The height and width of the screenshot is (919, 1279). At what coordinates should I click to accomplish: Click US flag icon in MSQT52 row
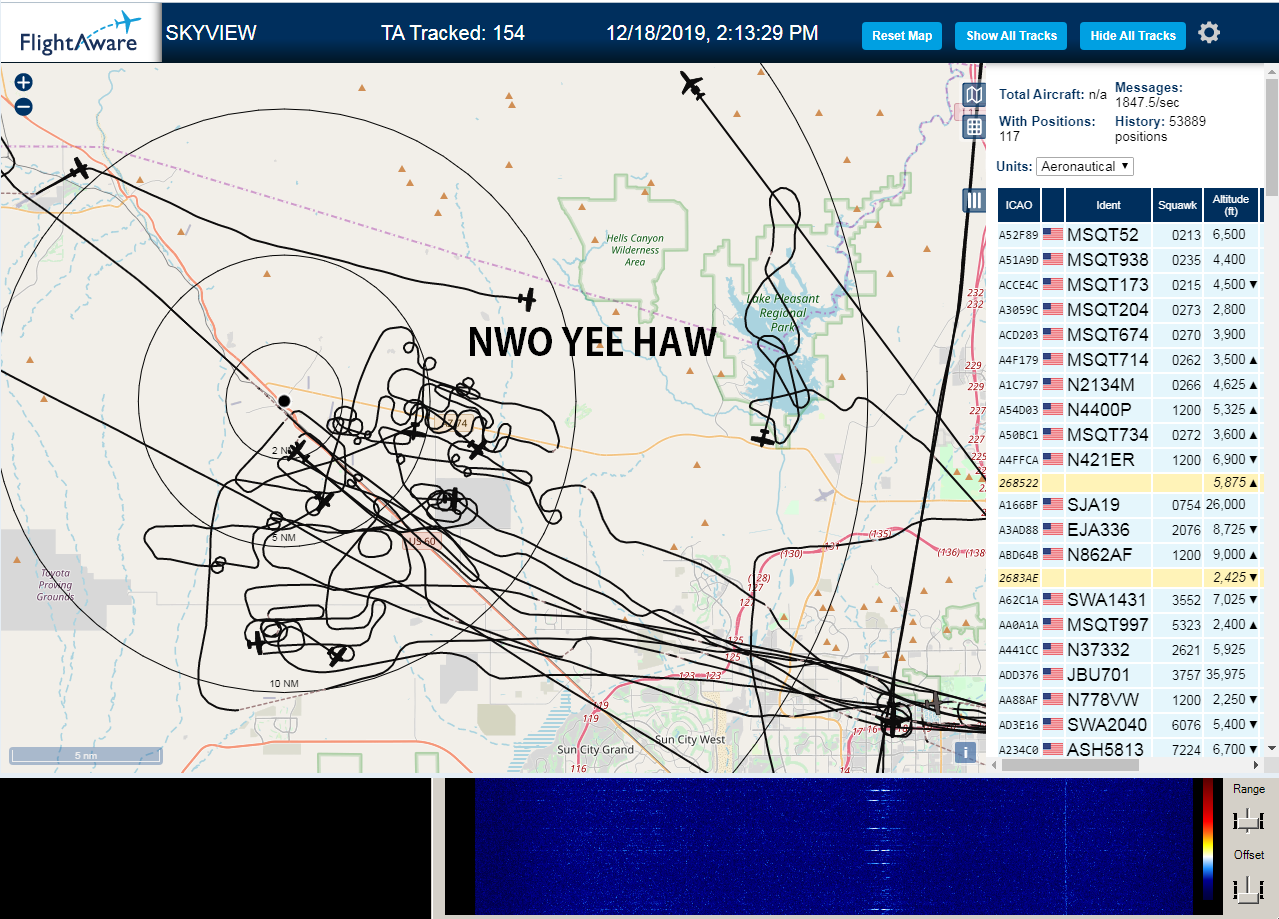tap(1053, 234)
